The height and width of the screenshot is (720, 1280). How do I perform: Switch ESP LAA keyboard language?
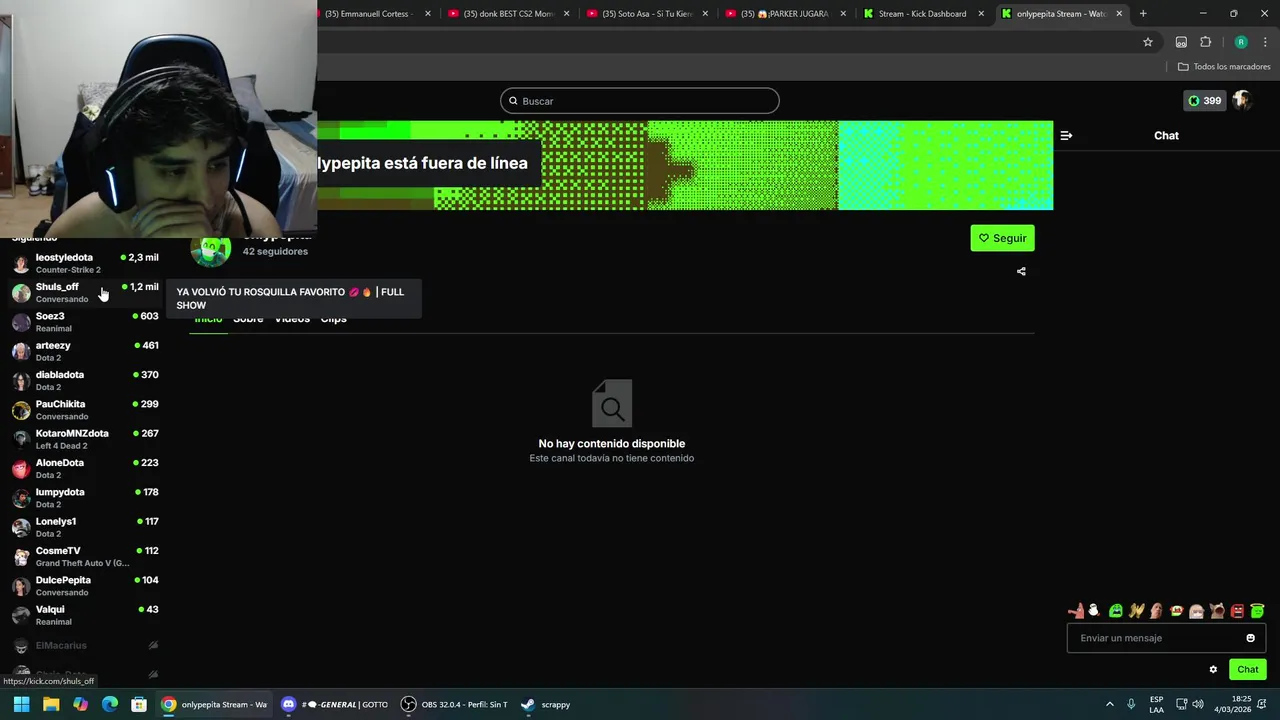pos(1157,704)
